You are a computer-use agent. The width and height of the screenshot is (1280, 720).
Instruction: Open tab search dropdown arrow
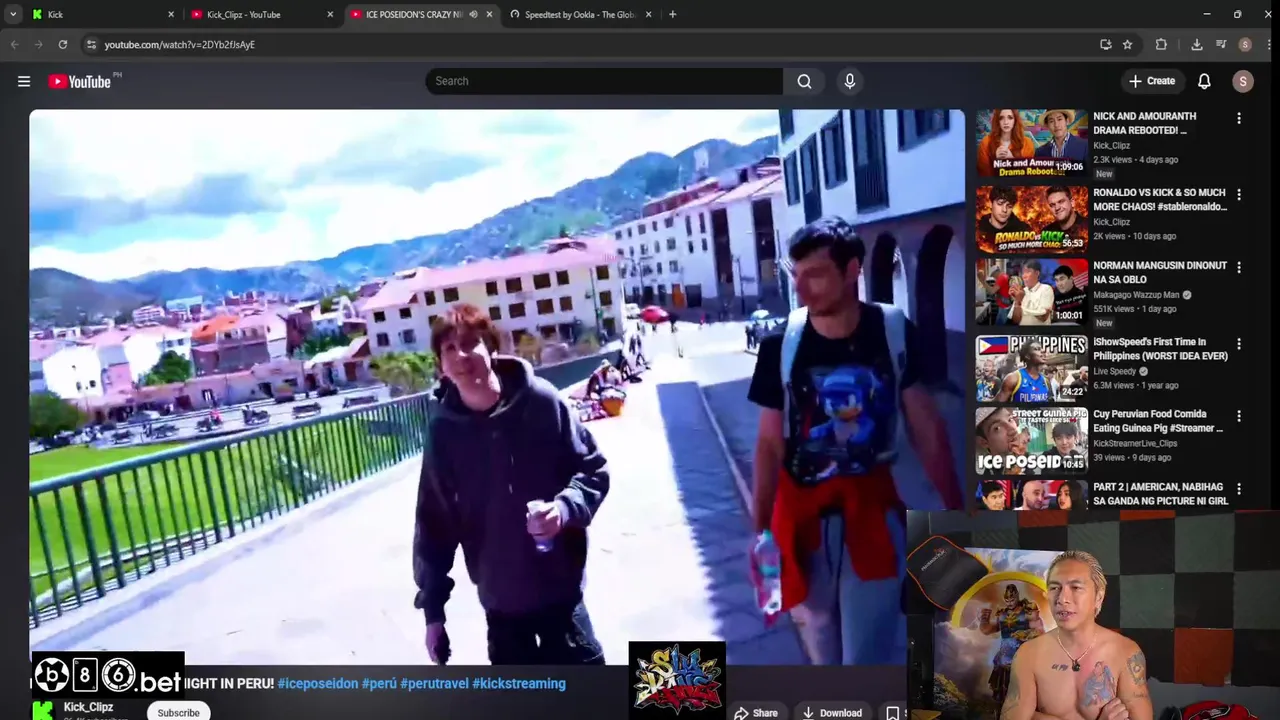(13, 14)
